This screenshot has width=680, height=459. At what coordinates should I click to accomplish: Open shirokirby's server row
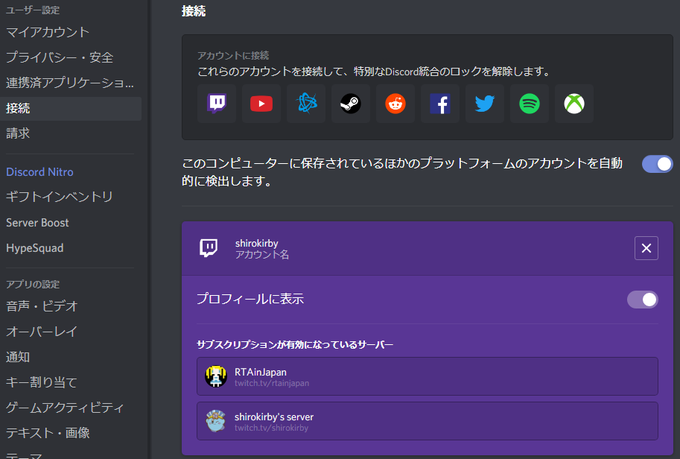(427, 421)
